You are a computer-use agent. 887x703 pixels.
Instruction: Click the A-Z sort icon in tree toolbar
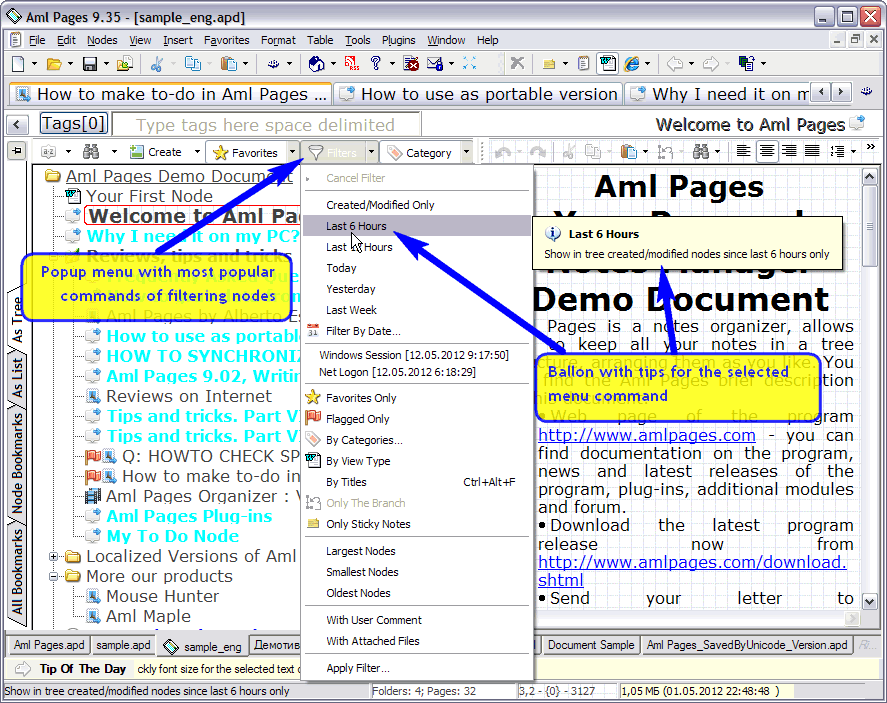pyautogui.click(x=49, y=152)
